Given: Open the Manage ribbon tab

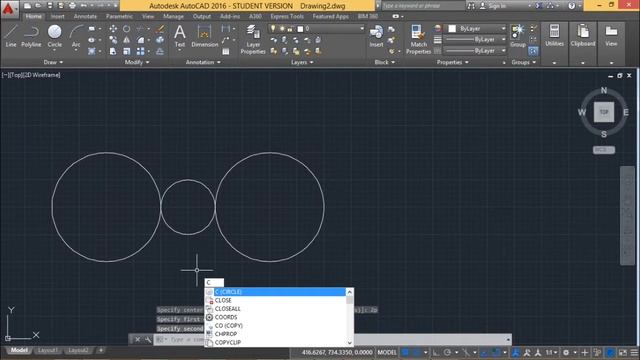Looking at the screenshot, I should pos(173,16).
